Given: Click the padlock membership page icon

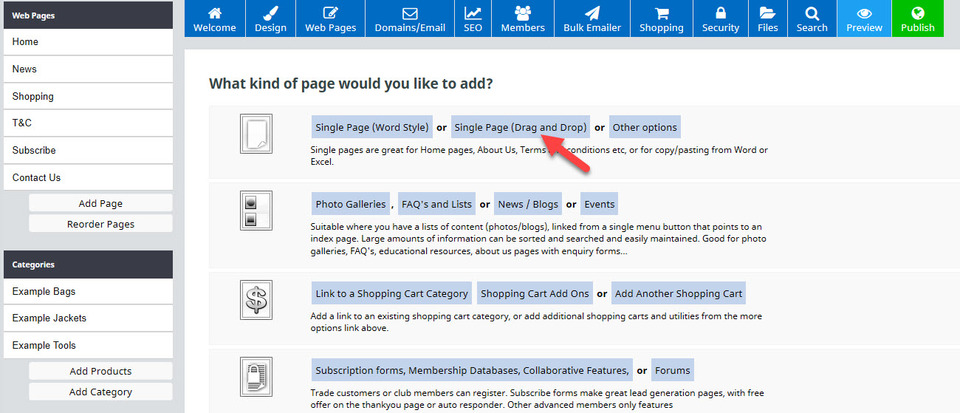Looking at the screenshot, I should pyautogui.click(x=256, y=377).
